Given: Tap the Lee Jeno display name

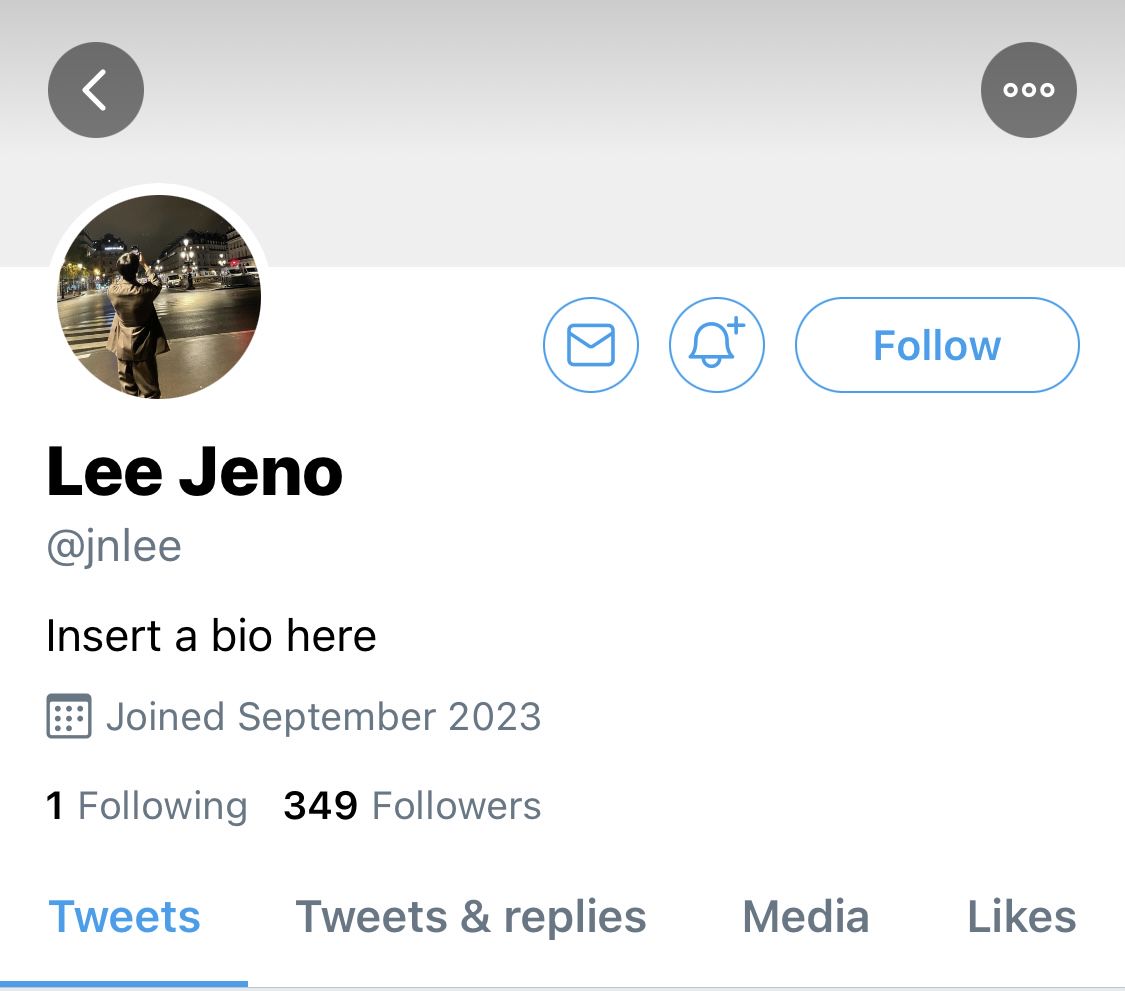Looking at the screenshot, I should (x=194, y=471).
